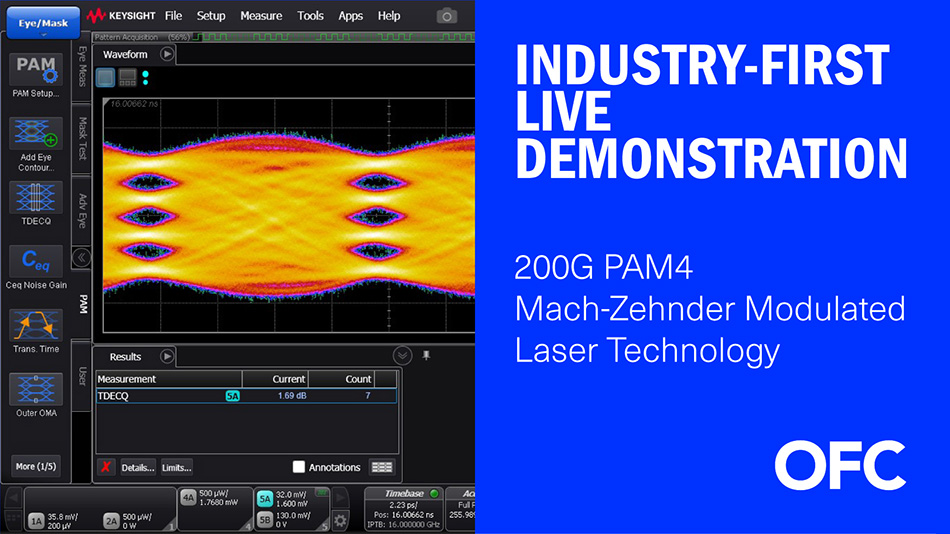Pin the Results panel
The width and height of the screenshot is (950, 534).
(427, 355)
